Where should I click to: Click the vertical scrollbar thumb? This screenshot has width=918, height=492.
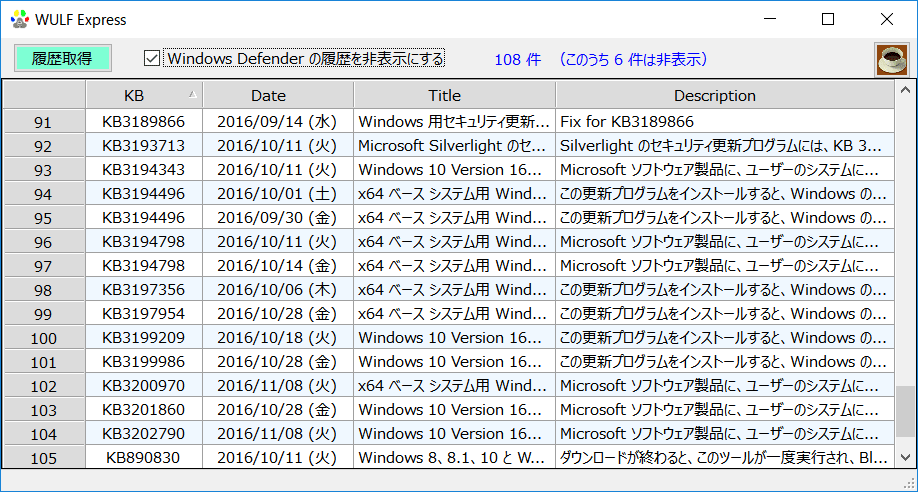[905, 411]
